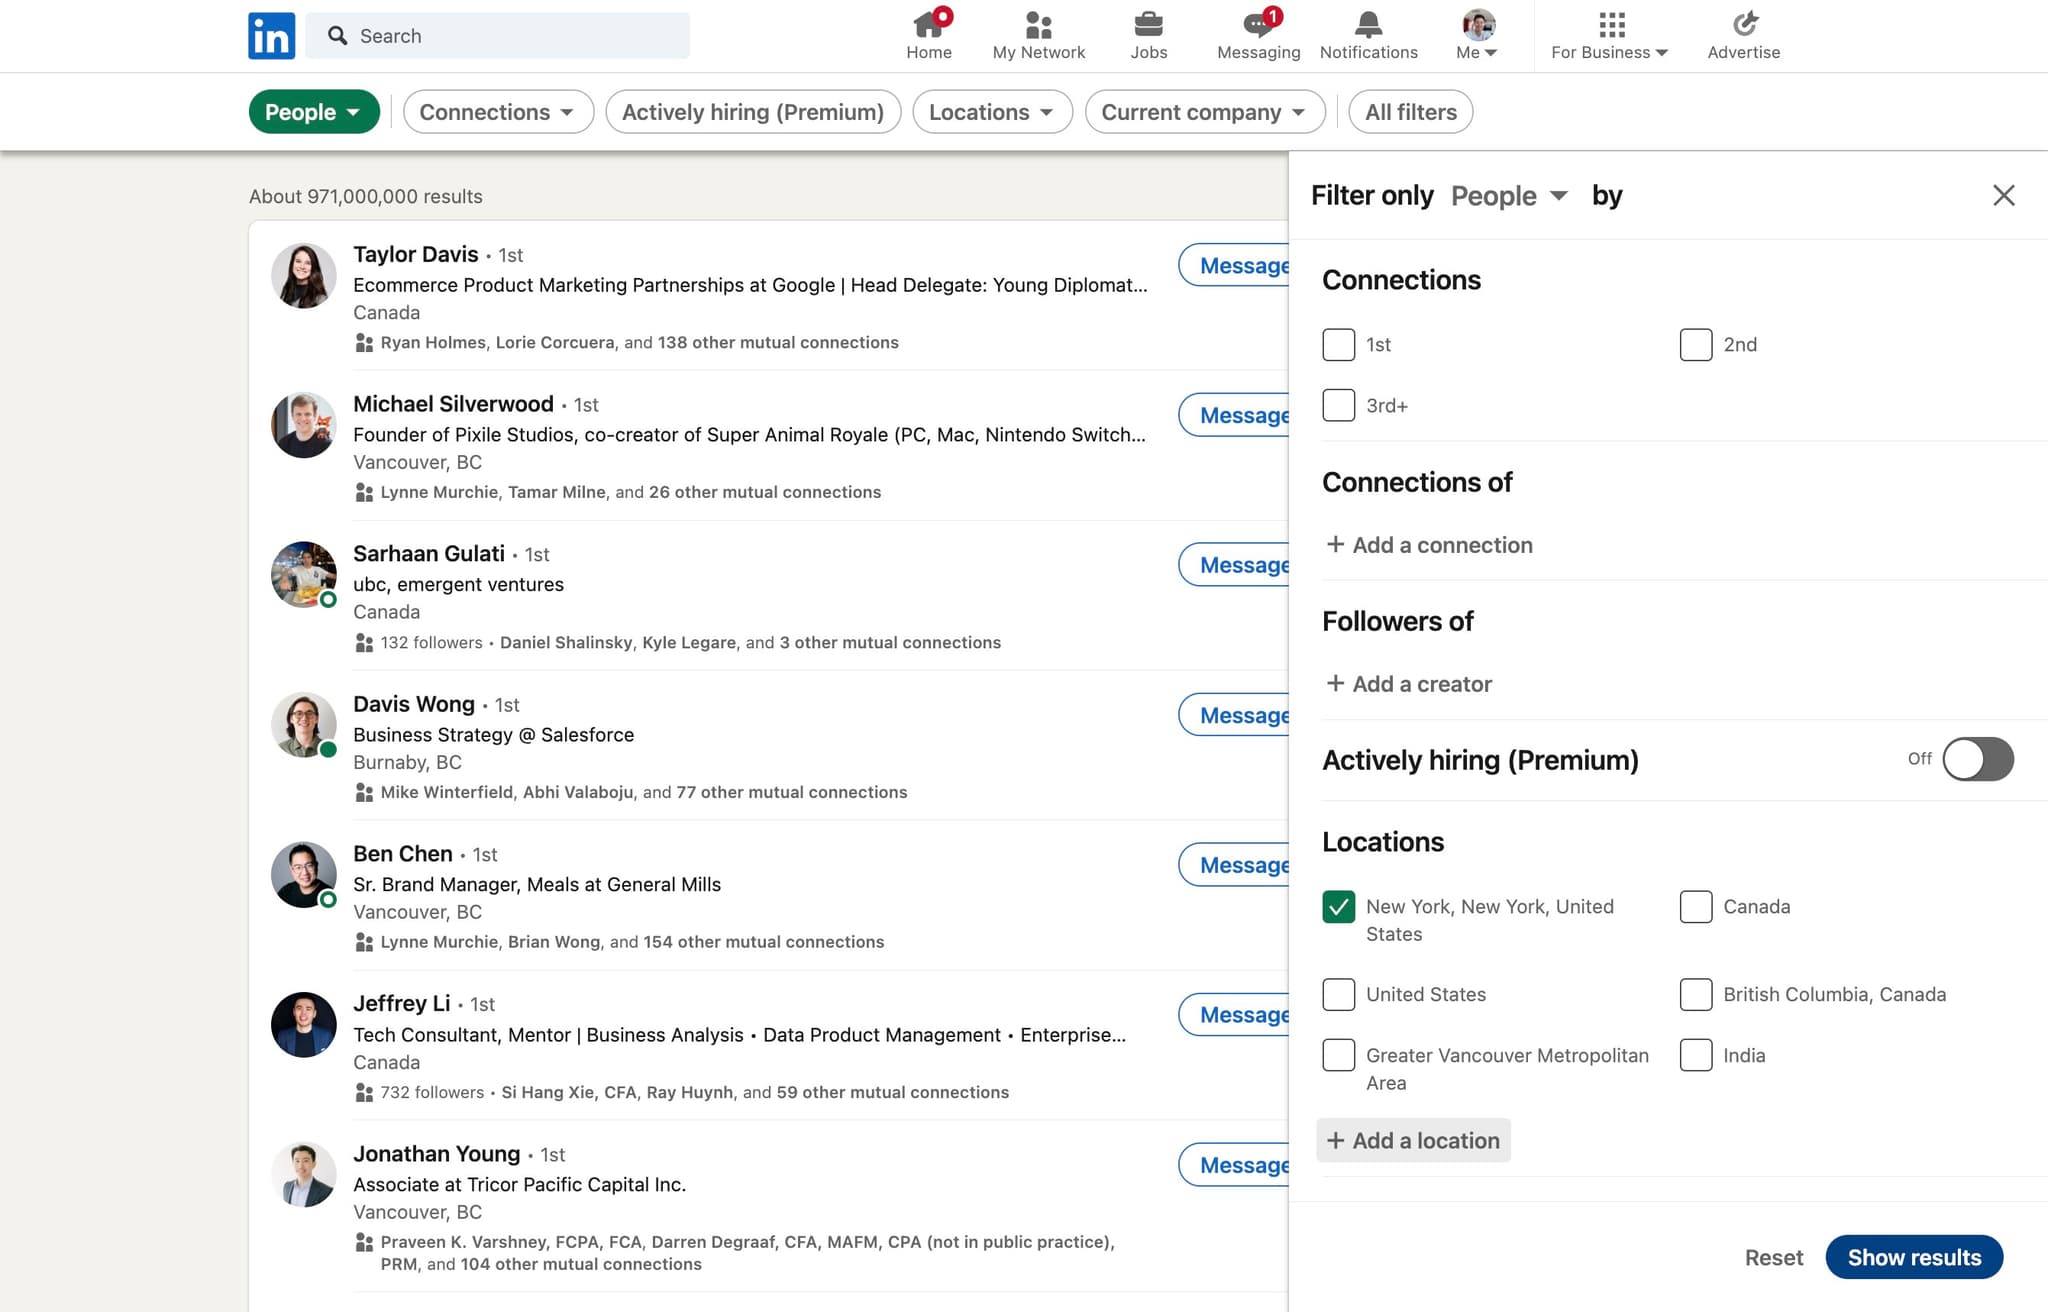Check Notifications
The image size is (2048, 1312).
[1367, 33]
